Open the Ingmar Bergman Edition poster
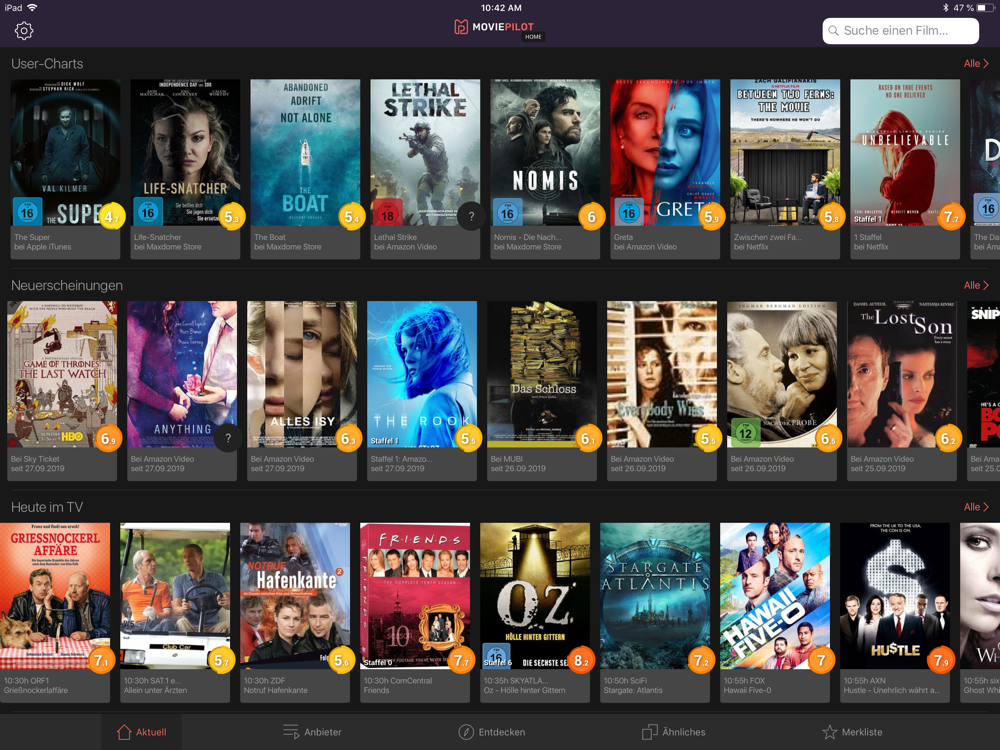1000x750 pixels. pos(782,374)
